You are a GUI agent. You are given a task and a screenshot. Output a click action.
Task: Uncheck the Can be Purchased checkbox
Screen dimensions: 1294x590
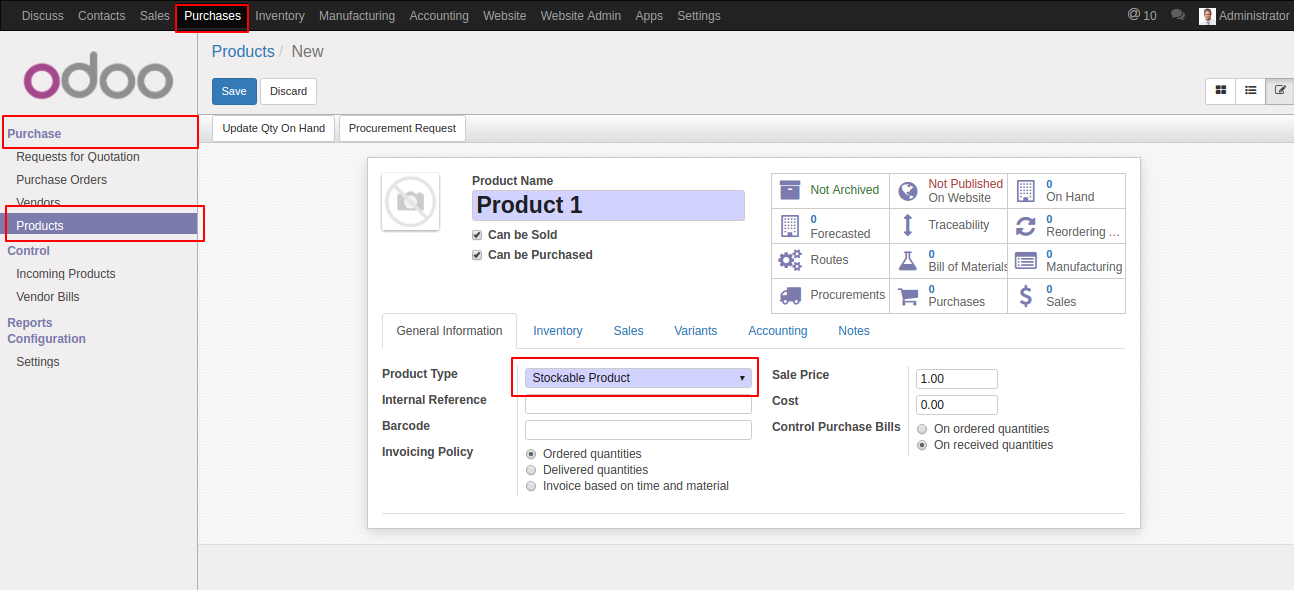coord(478,255)
